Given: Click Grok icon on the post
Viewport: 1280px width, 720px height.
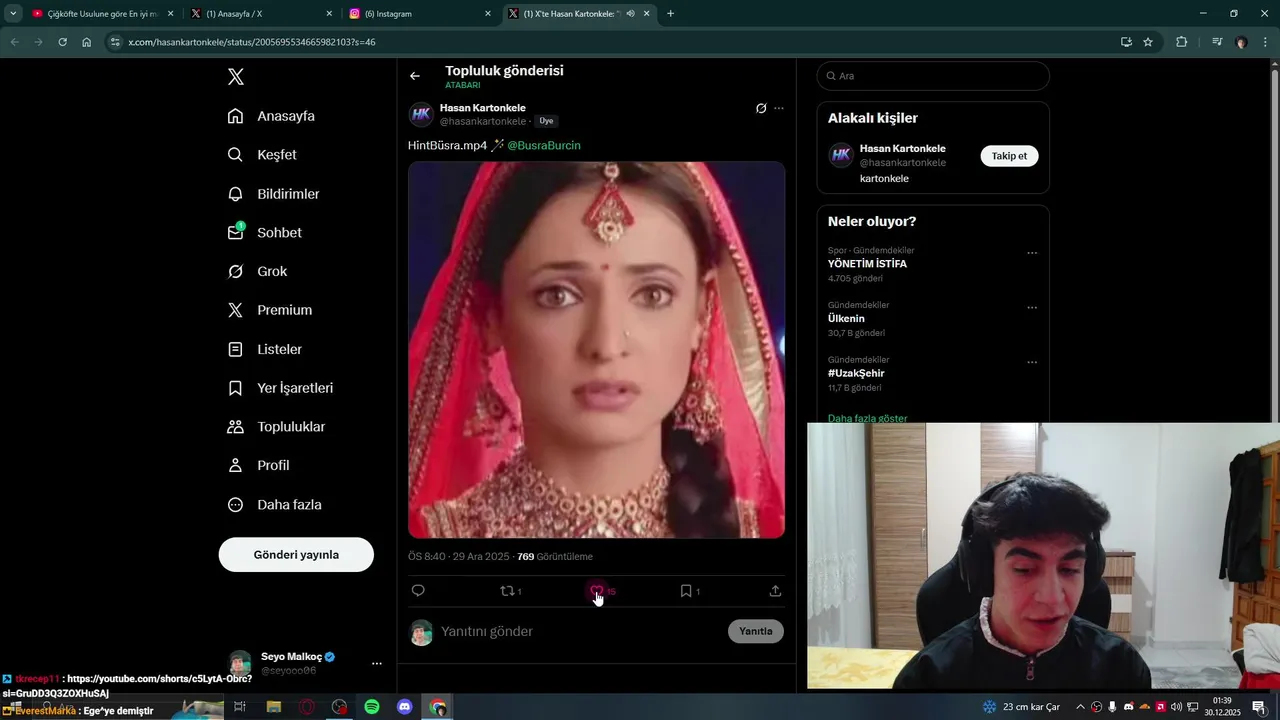Looking at the screenshot, I should 761,108.
